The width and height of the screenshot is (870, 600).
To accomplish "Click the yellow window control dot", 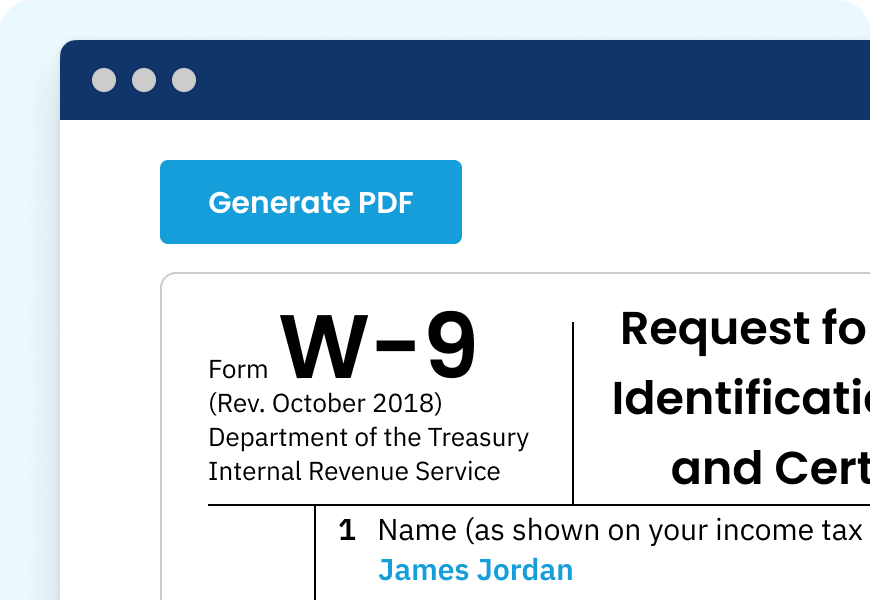I will point(143,79).
